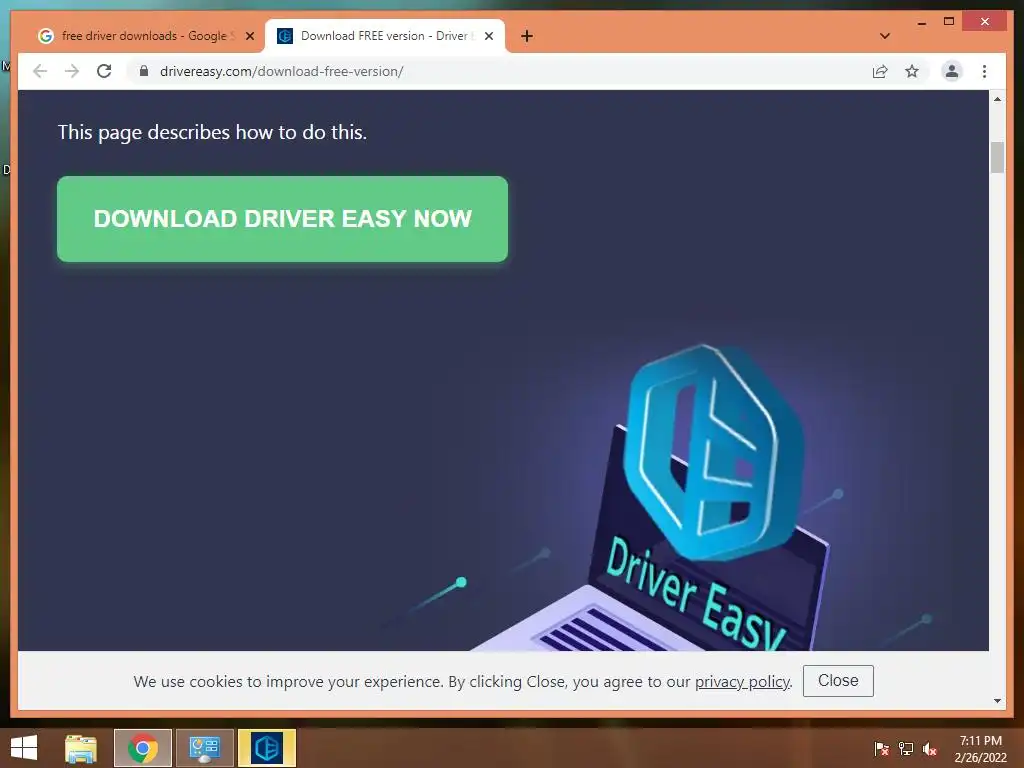Click 'This page describes how to do this.' text
Viewport: 1024px width, 768px height.
(212, 133)
